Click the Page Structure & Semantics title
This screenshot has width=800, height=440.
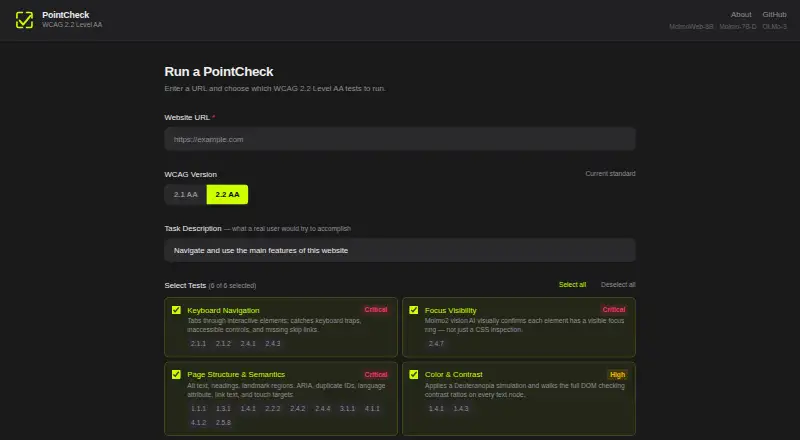point(236,375)
